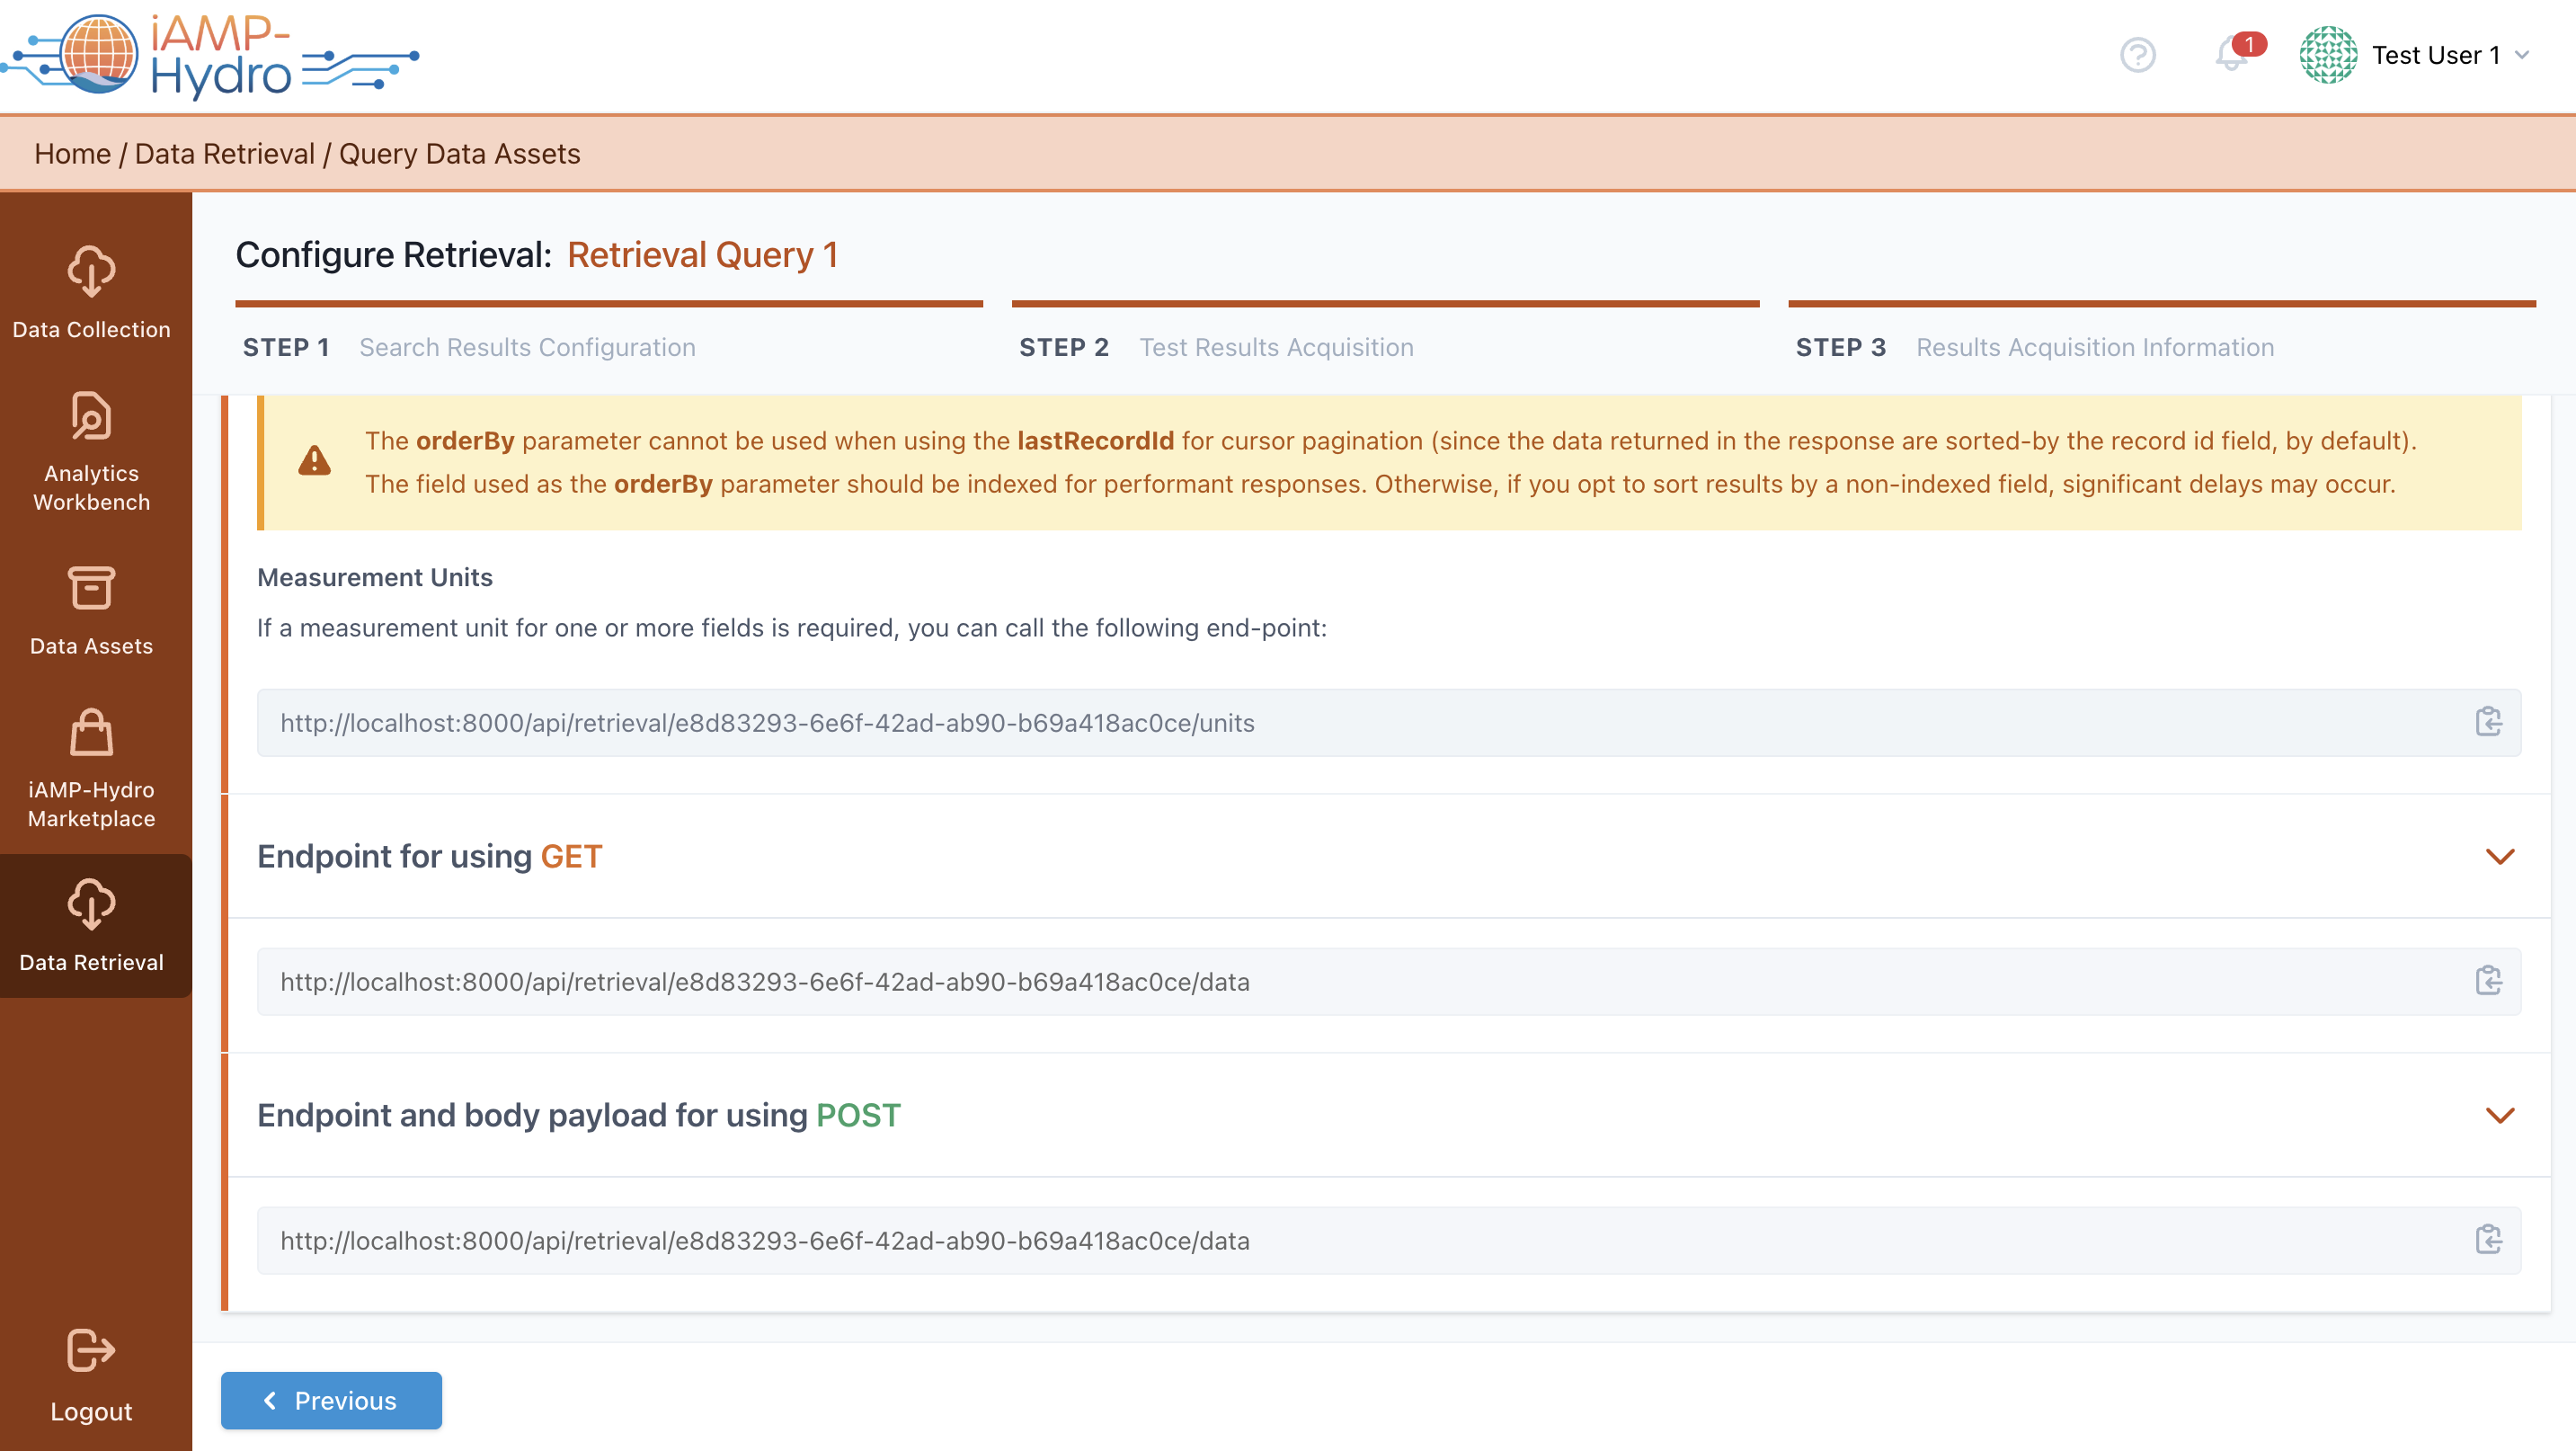2576x1451 pixels.
Task: Go to Data Assets in sidebar
Action: (91, 610)
